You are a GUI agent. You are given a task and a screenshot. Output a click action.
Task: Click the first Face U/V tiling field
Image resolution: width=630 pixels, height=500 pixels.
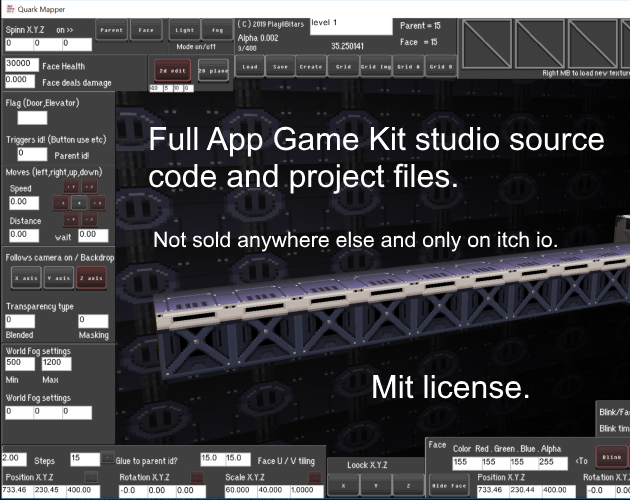(213, 459)
